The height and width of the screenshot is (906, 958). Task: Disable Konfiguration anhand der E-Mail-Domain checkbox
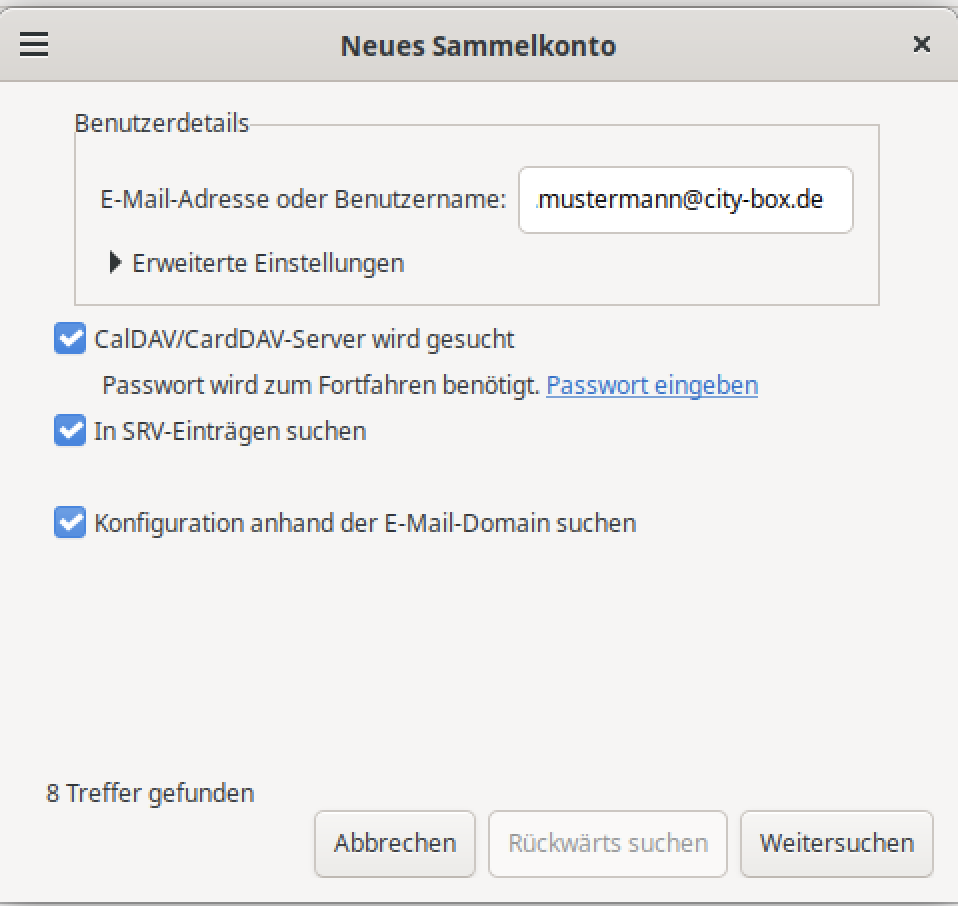pyautogui.click(x=69, y=523)
